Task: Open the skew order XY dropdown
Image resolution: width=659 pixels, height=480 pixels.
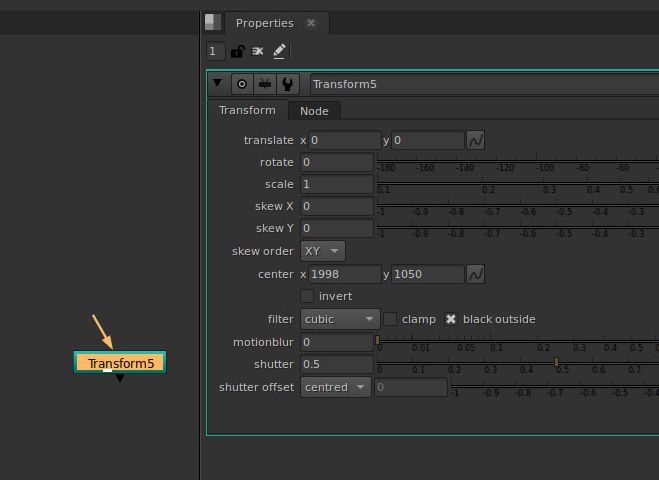Action: [323, 251]
